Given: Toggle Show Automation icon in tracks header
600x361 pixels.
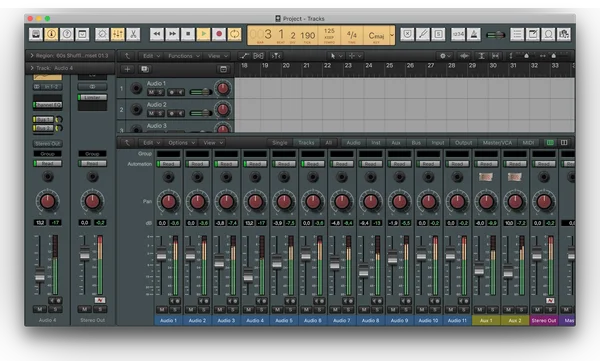Looking at the screenshot, I should [x=244, y=56].
